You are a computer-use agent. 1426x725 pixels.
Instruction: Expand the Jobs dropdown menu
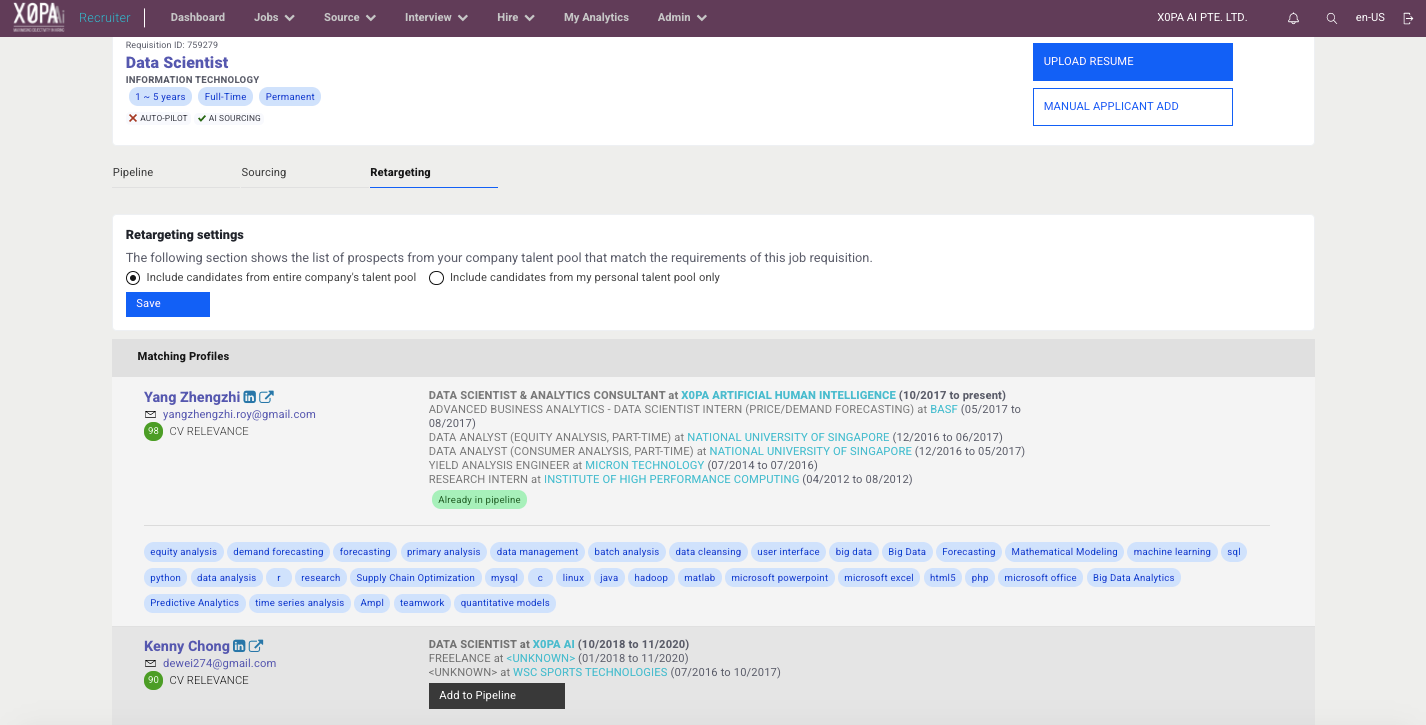(x=274, y=18)
